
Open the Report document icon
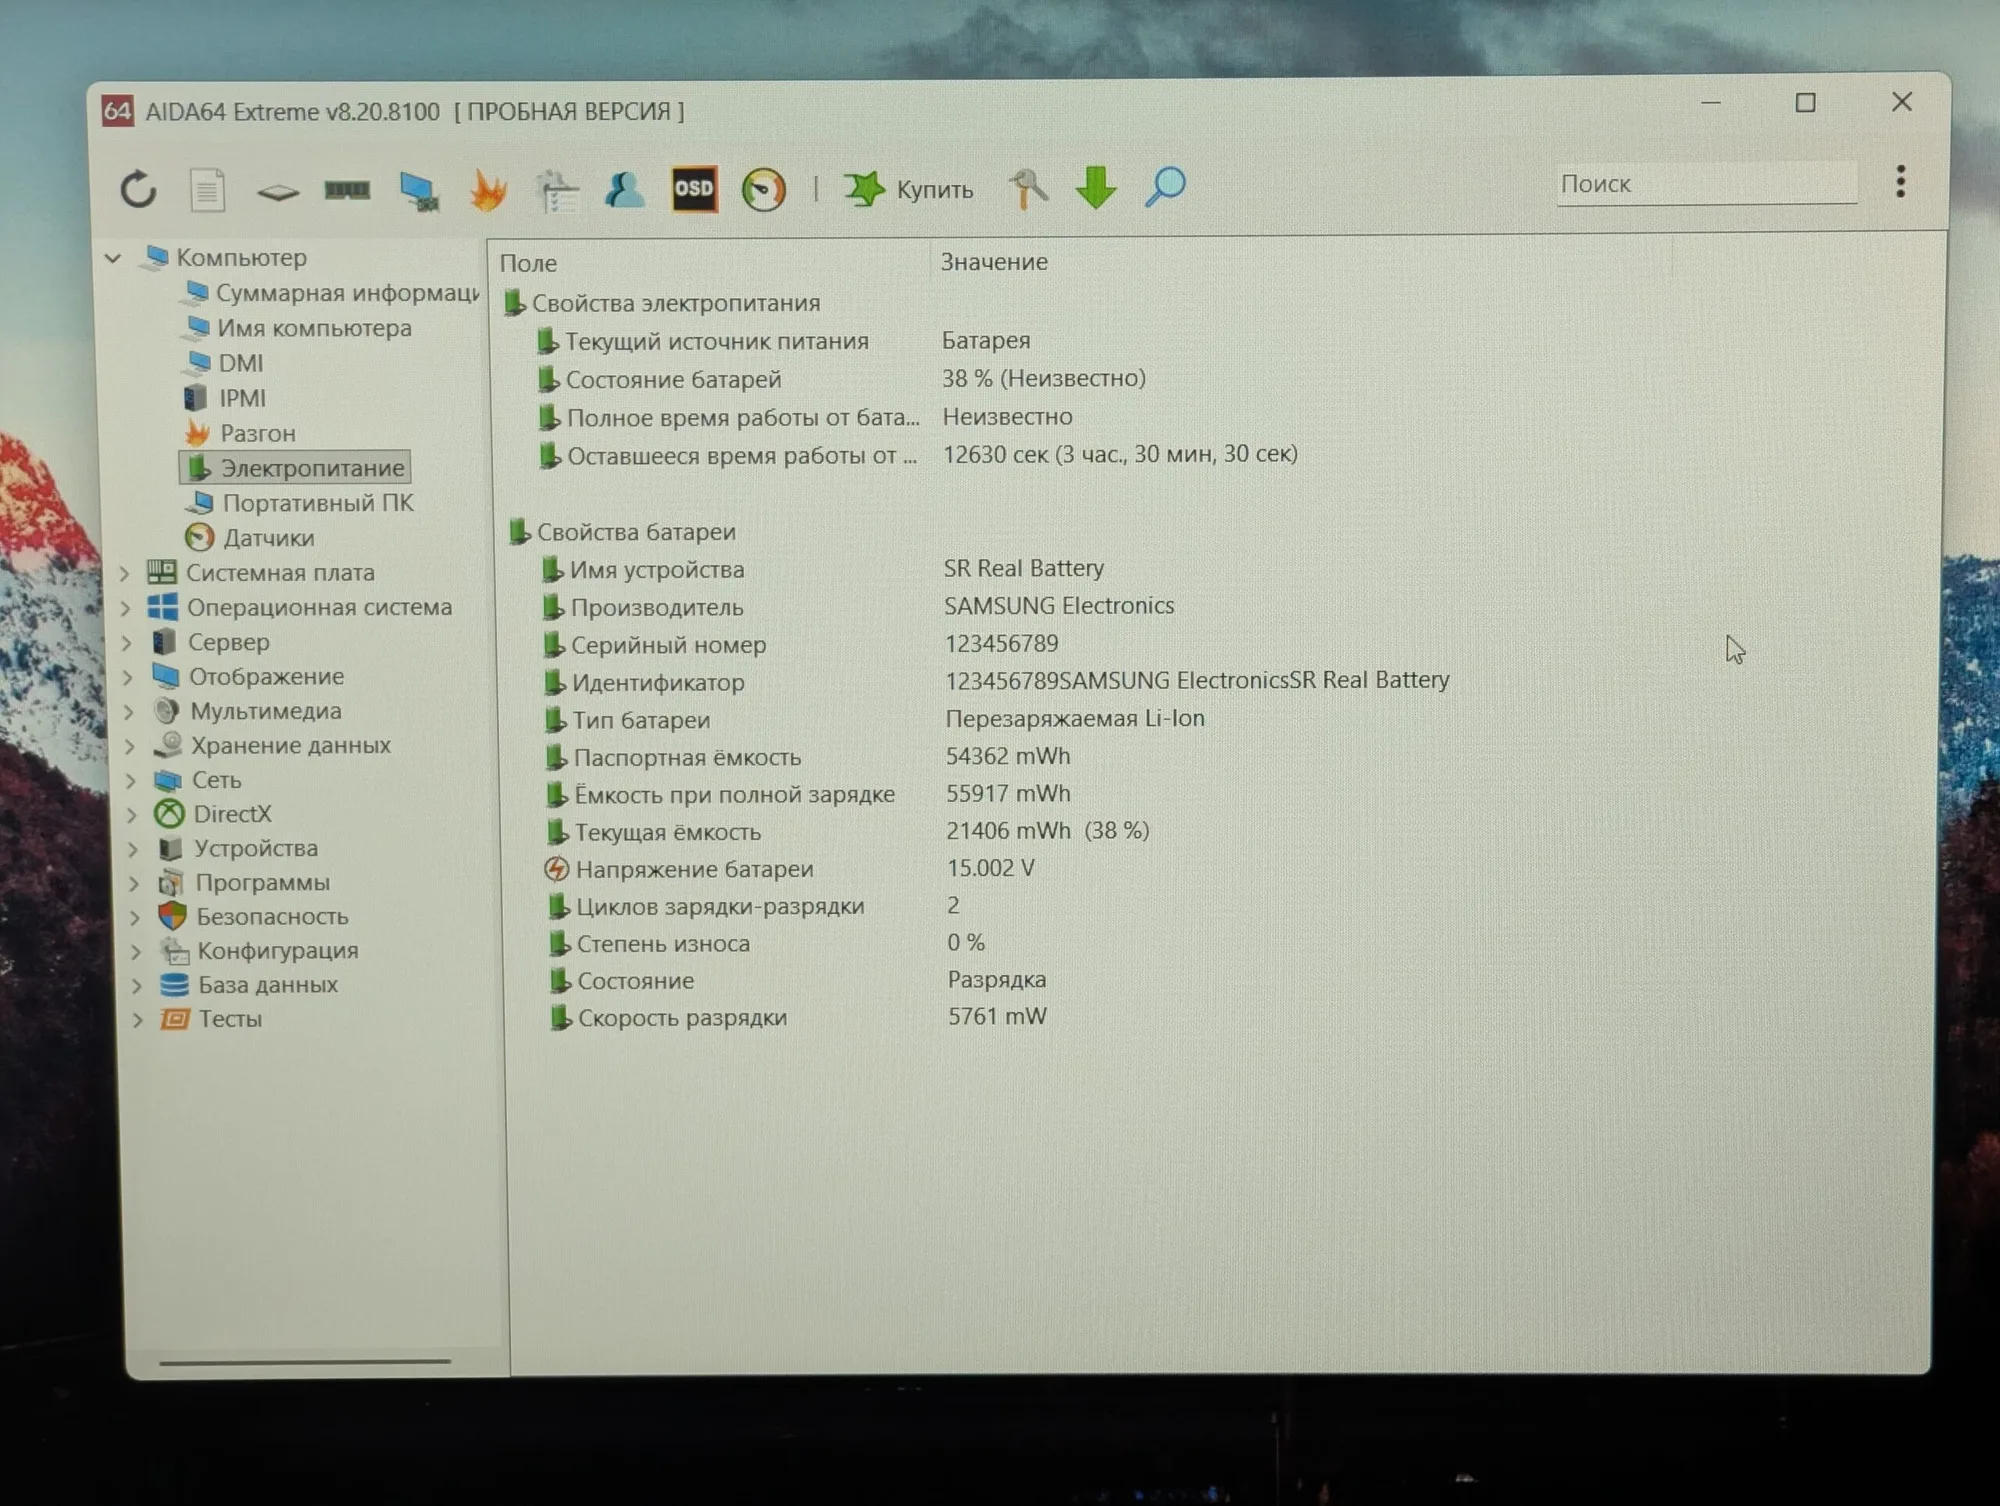[x=207, y=190]
